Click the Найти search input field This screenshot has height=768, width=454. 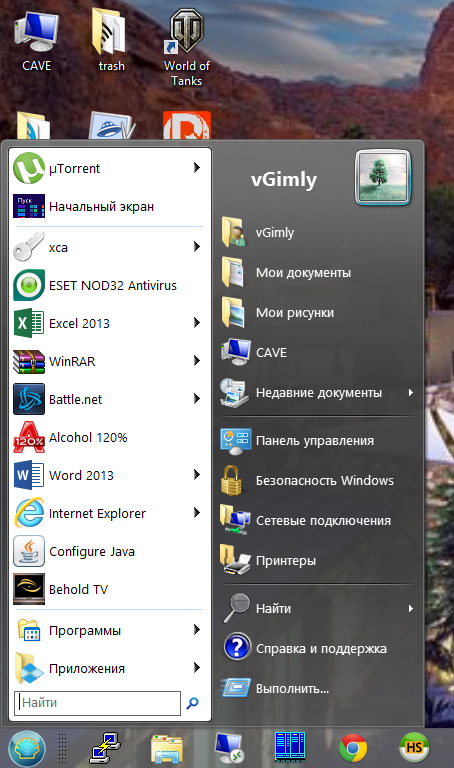tap(97, 703)
